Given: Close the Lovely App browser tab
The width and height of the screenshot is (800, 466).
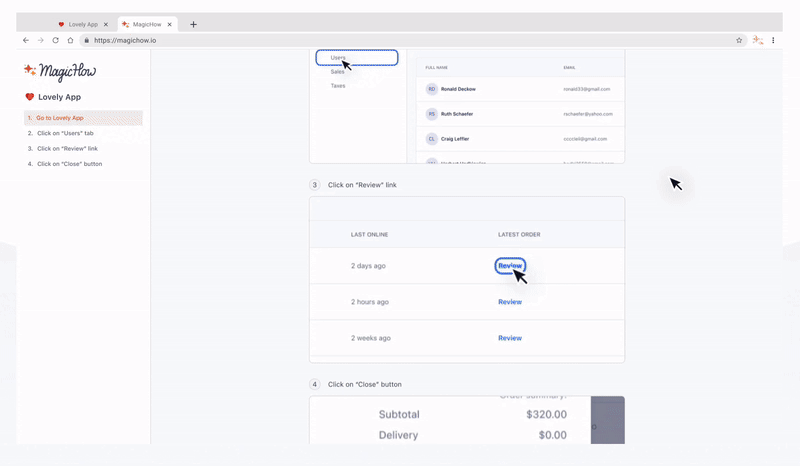Looking at the screenshot, I should pyautogui.click(x=106, y=24).
